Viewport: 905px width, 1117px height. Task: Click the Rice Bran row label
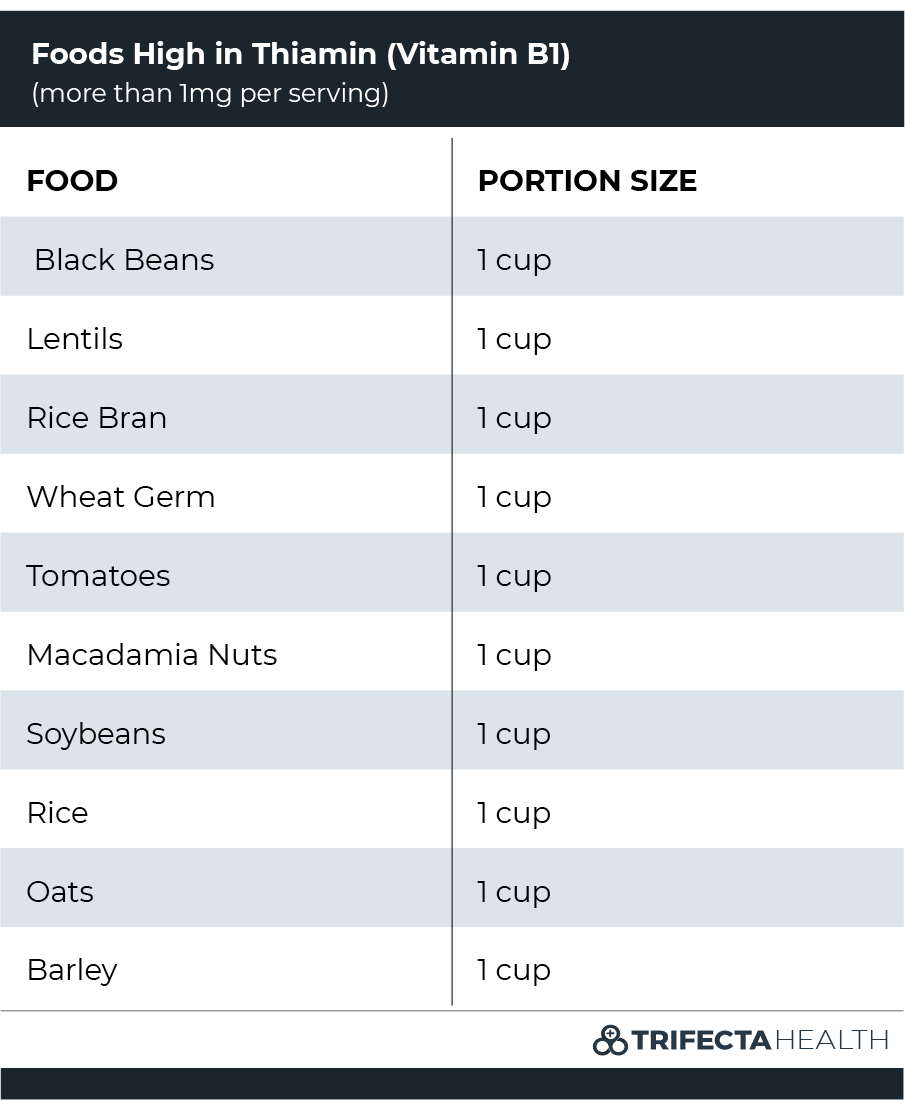coord(97,418)
